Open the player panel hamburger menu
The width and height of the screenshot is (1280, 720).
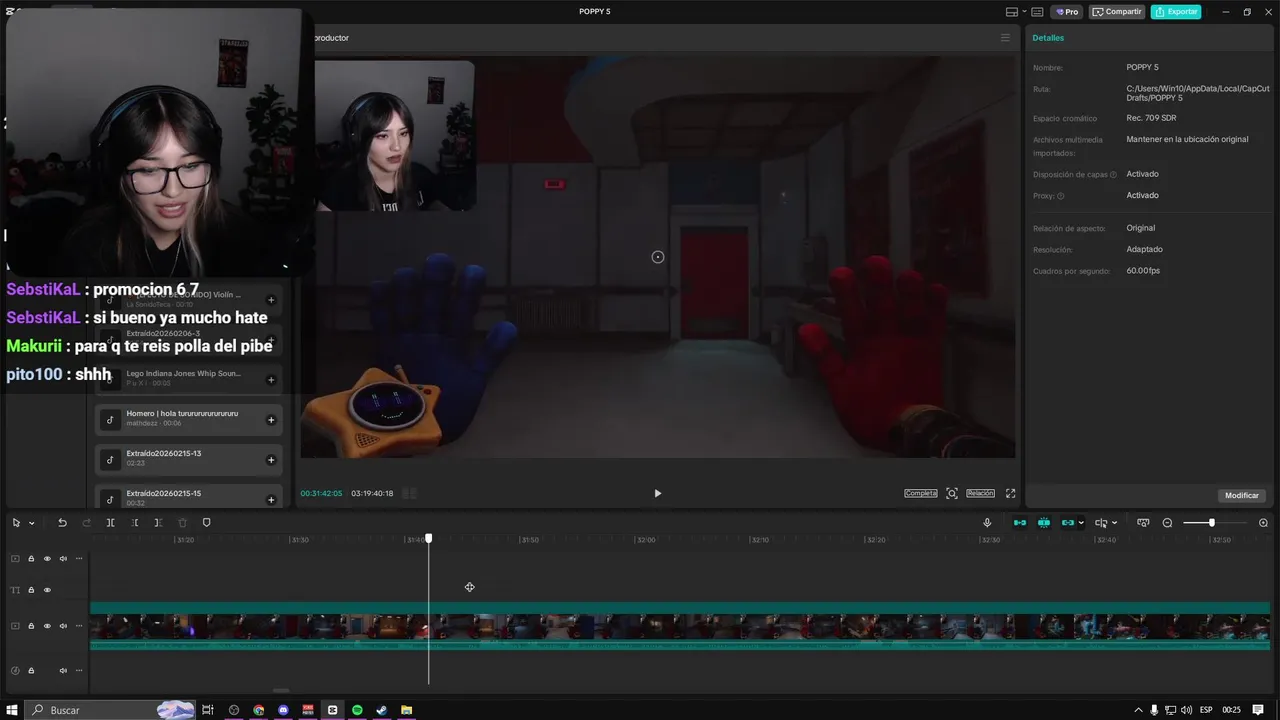1005,38
